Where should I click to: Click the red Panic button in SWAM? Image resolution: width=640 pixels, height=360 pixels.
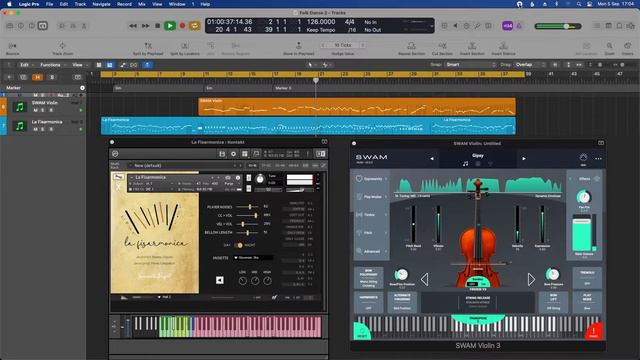594,331
